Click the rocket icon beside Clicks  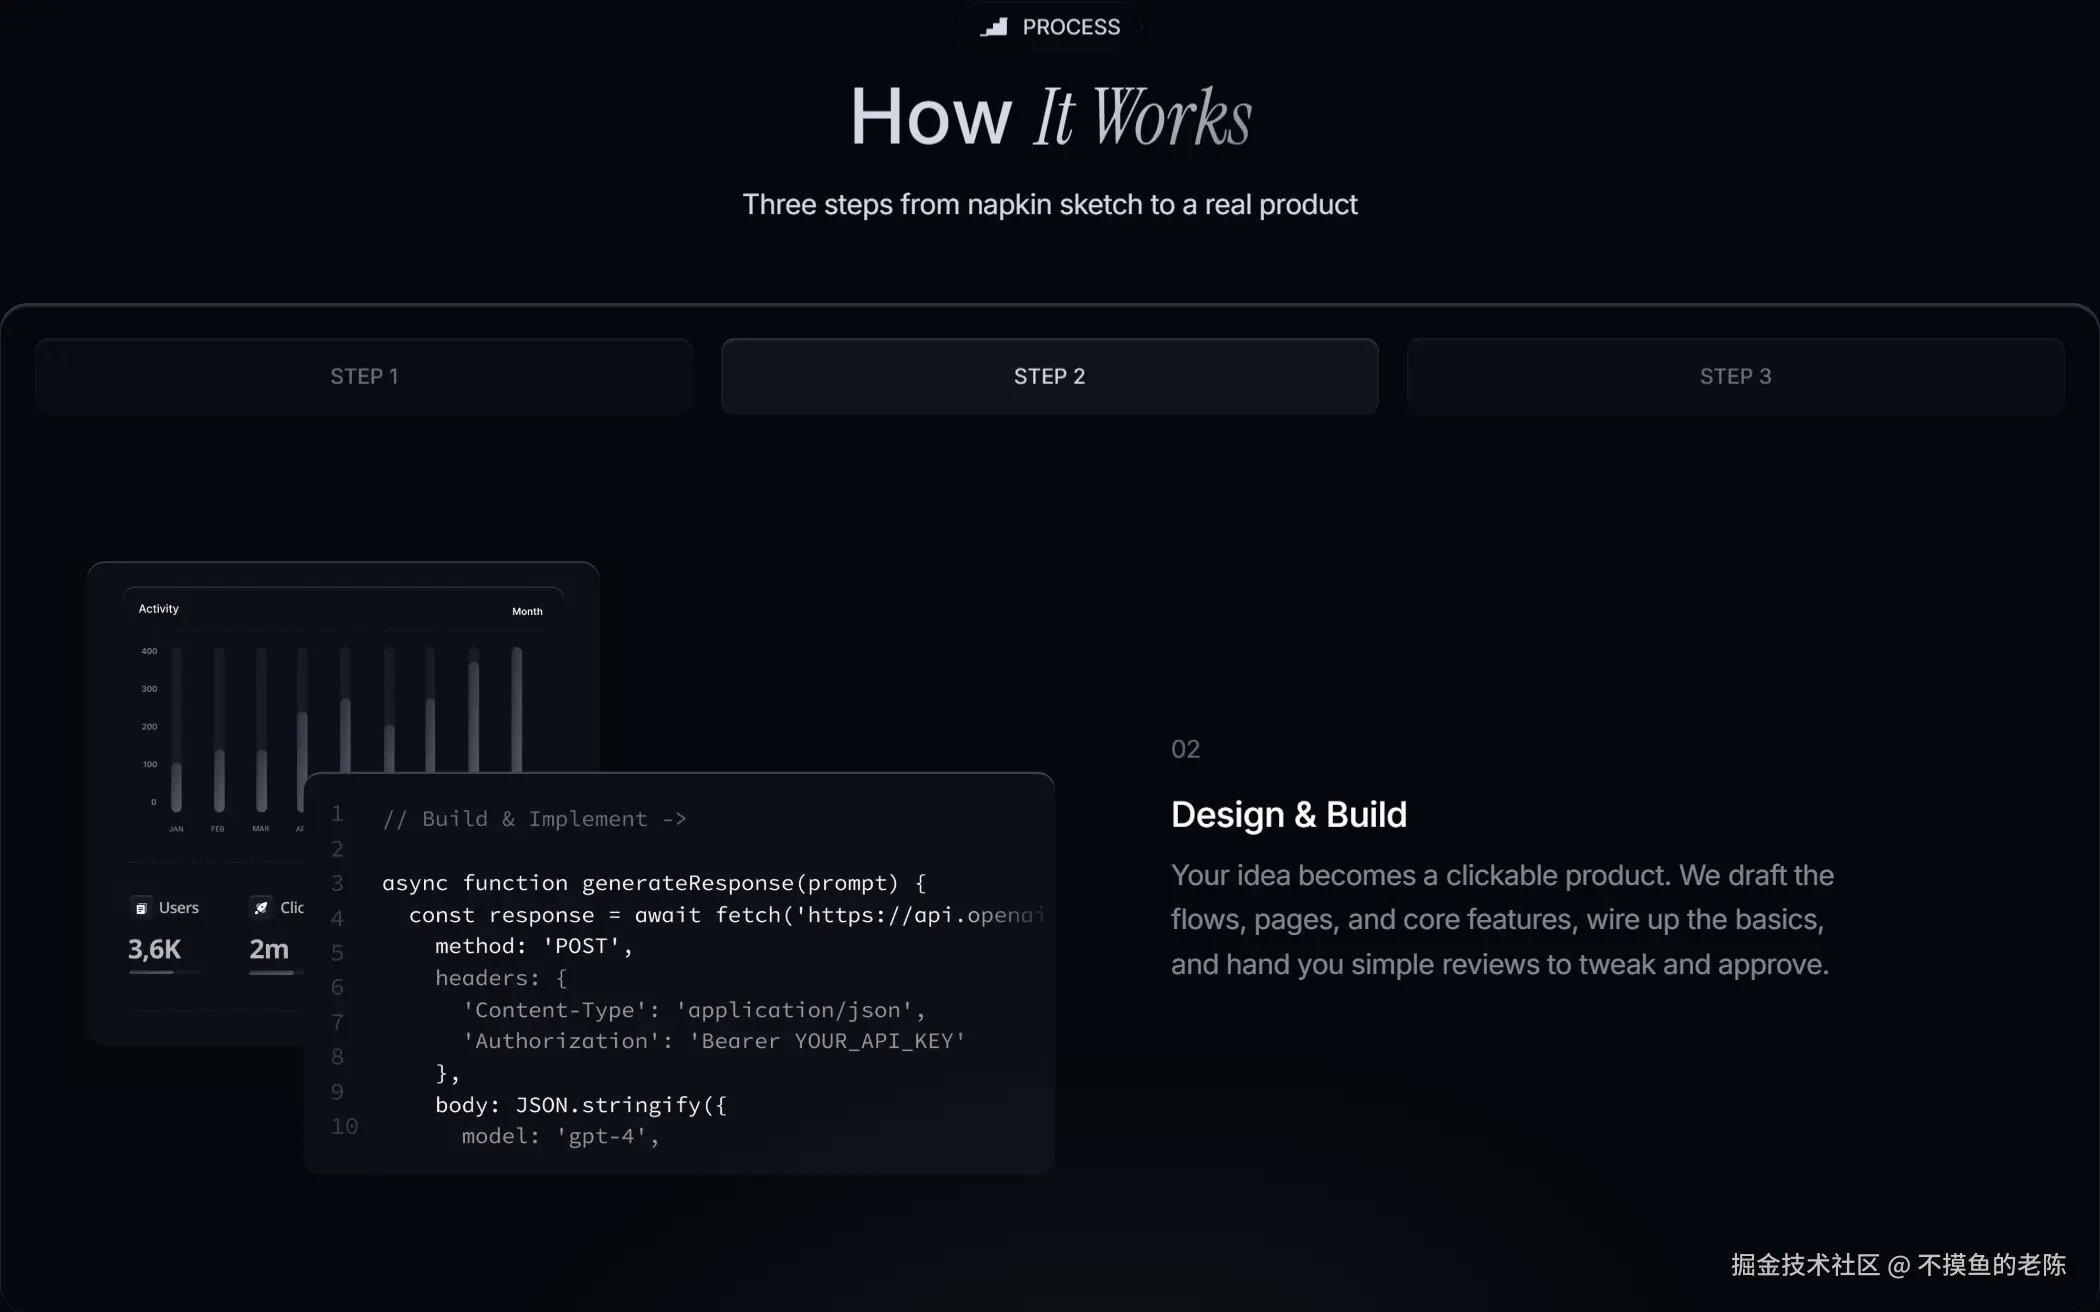tap(261, 908)
